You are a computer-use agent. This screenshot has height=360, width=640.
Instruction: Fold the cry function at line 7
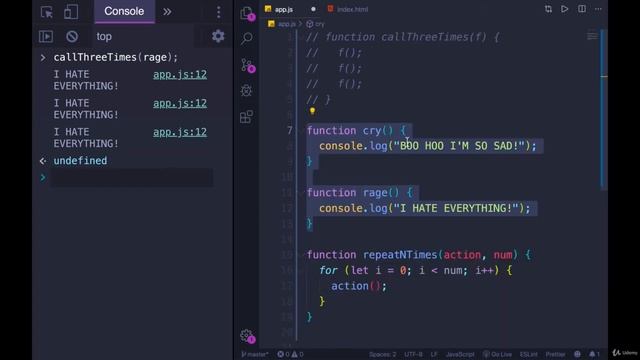tap(301, 131)
